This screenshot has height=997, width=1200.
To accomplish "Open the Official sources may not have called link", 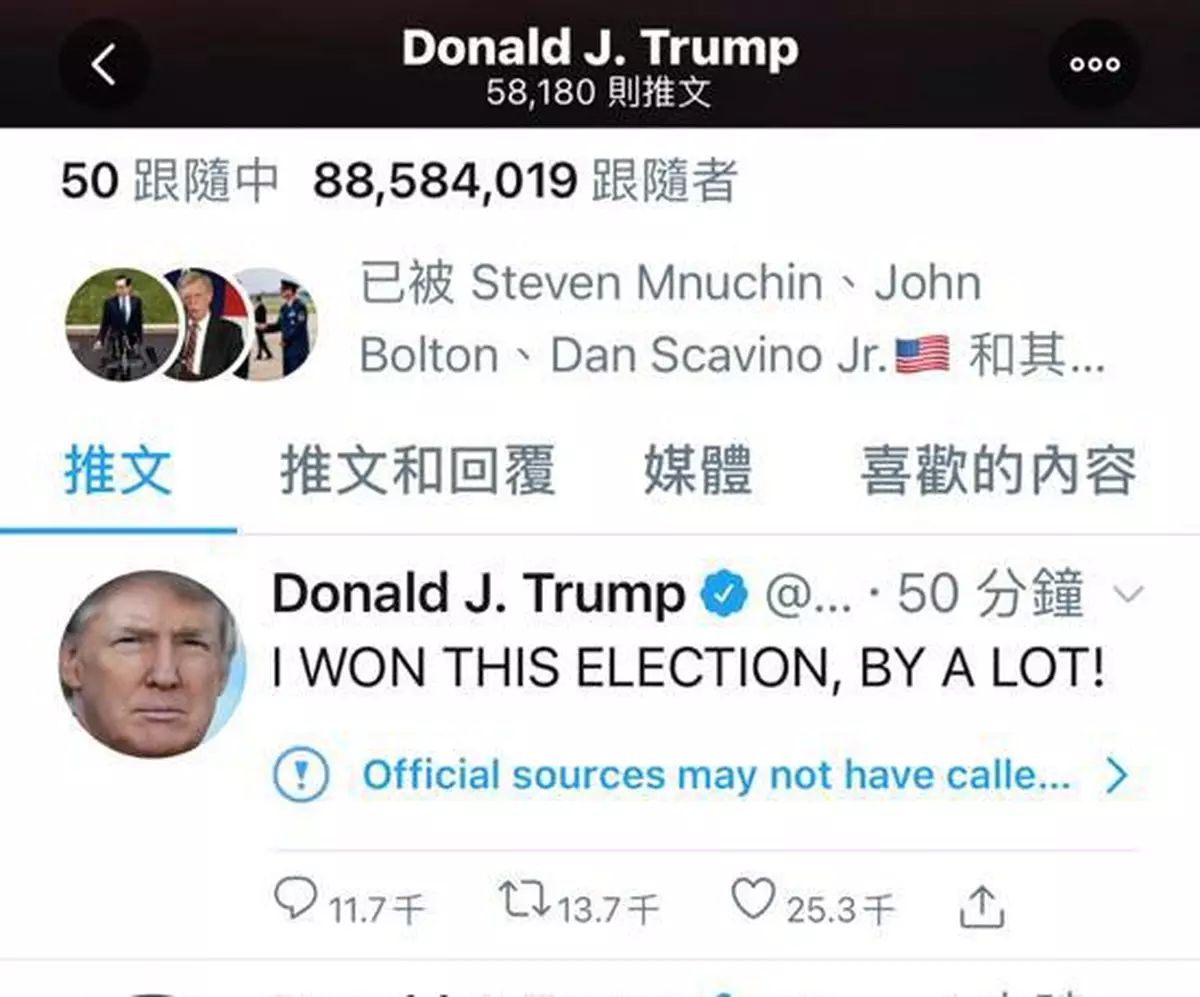I will coord(716,775).
